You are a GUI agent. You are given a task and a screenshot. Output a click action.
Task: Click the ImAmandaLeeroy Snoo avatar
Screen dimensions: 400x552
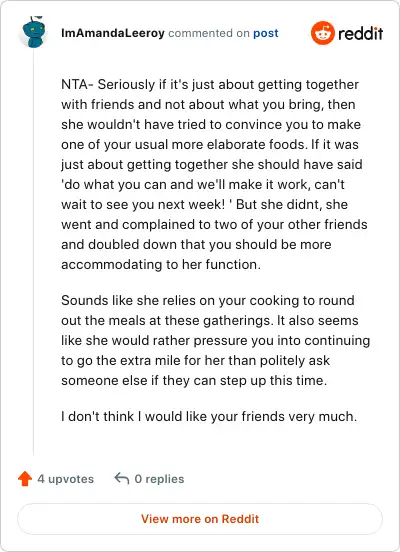pyautogui.click(x=34, y=32)
